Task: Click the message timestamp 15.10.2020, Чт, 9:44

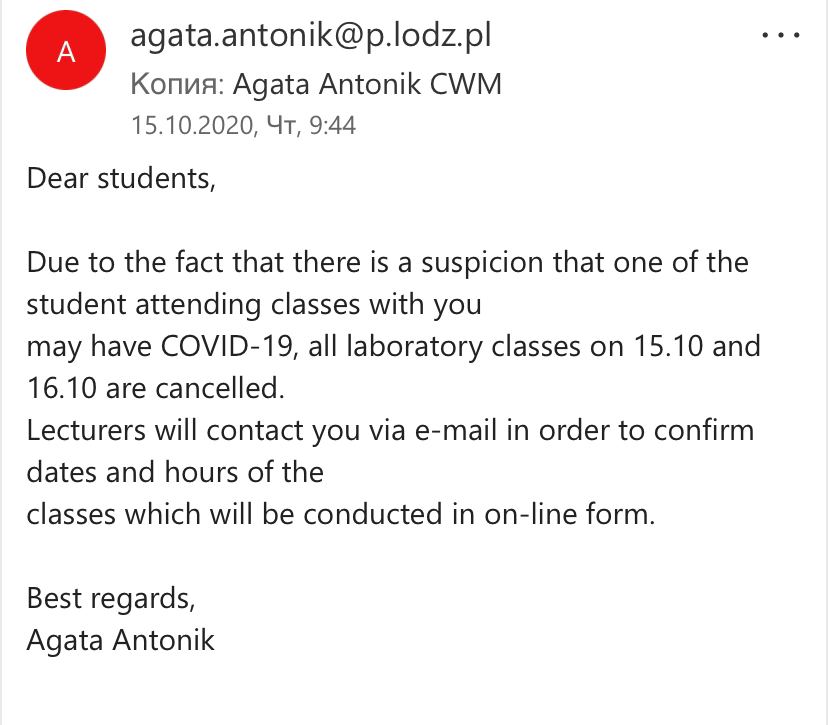Action: click(243, 126)
